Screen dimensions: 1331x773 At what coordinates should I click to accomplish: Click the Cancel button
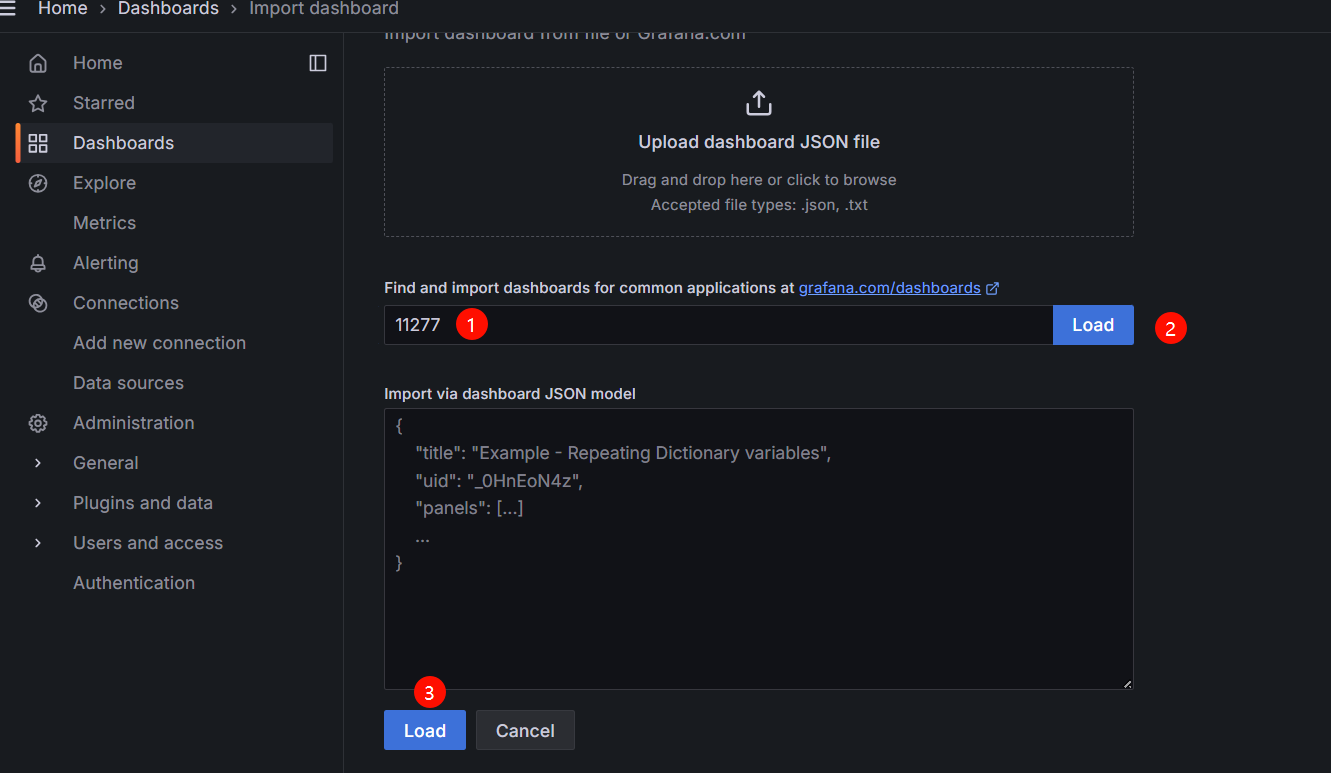point(525,731)
